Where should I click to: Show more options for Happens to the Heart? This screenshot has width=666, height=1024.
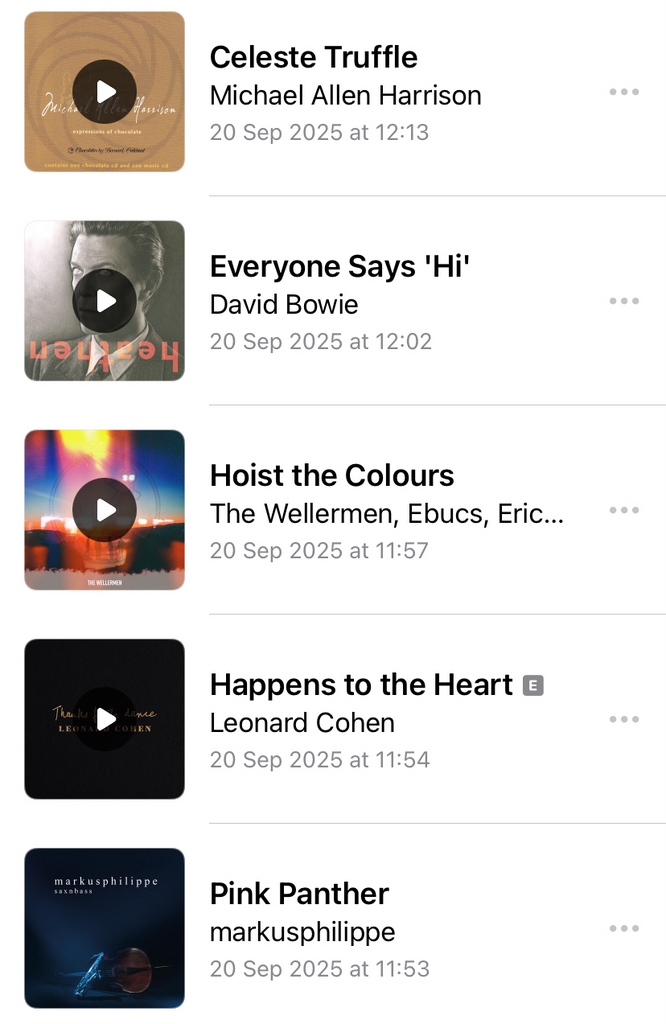[x=624, y=719]
